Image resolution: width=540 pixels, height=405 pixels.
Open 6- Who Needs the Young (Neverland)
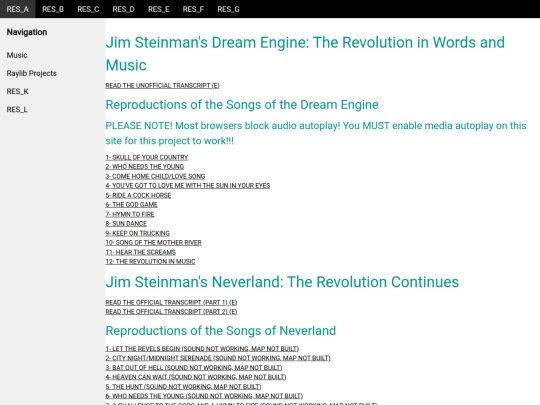pos(204,396)
